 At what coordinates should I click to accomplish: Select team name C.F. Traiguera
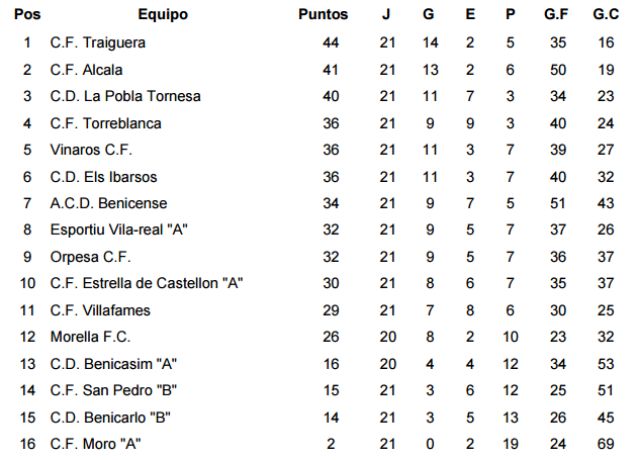tap(98, 43)
